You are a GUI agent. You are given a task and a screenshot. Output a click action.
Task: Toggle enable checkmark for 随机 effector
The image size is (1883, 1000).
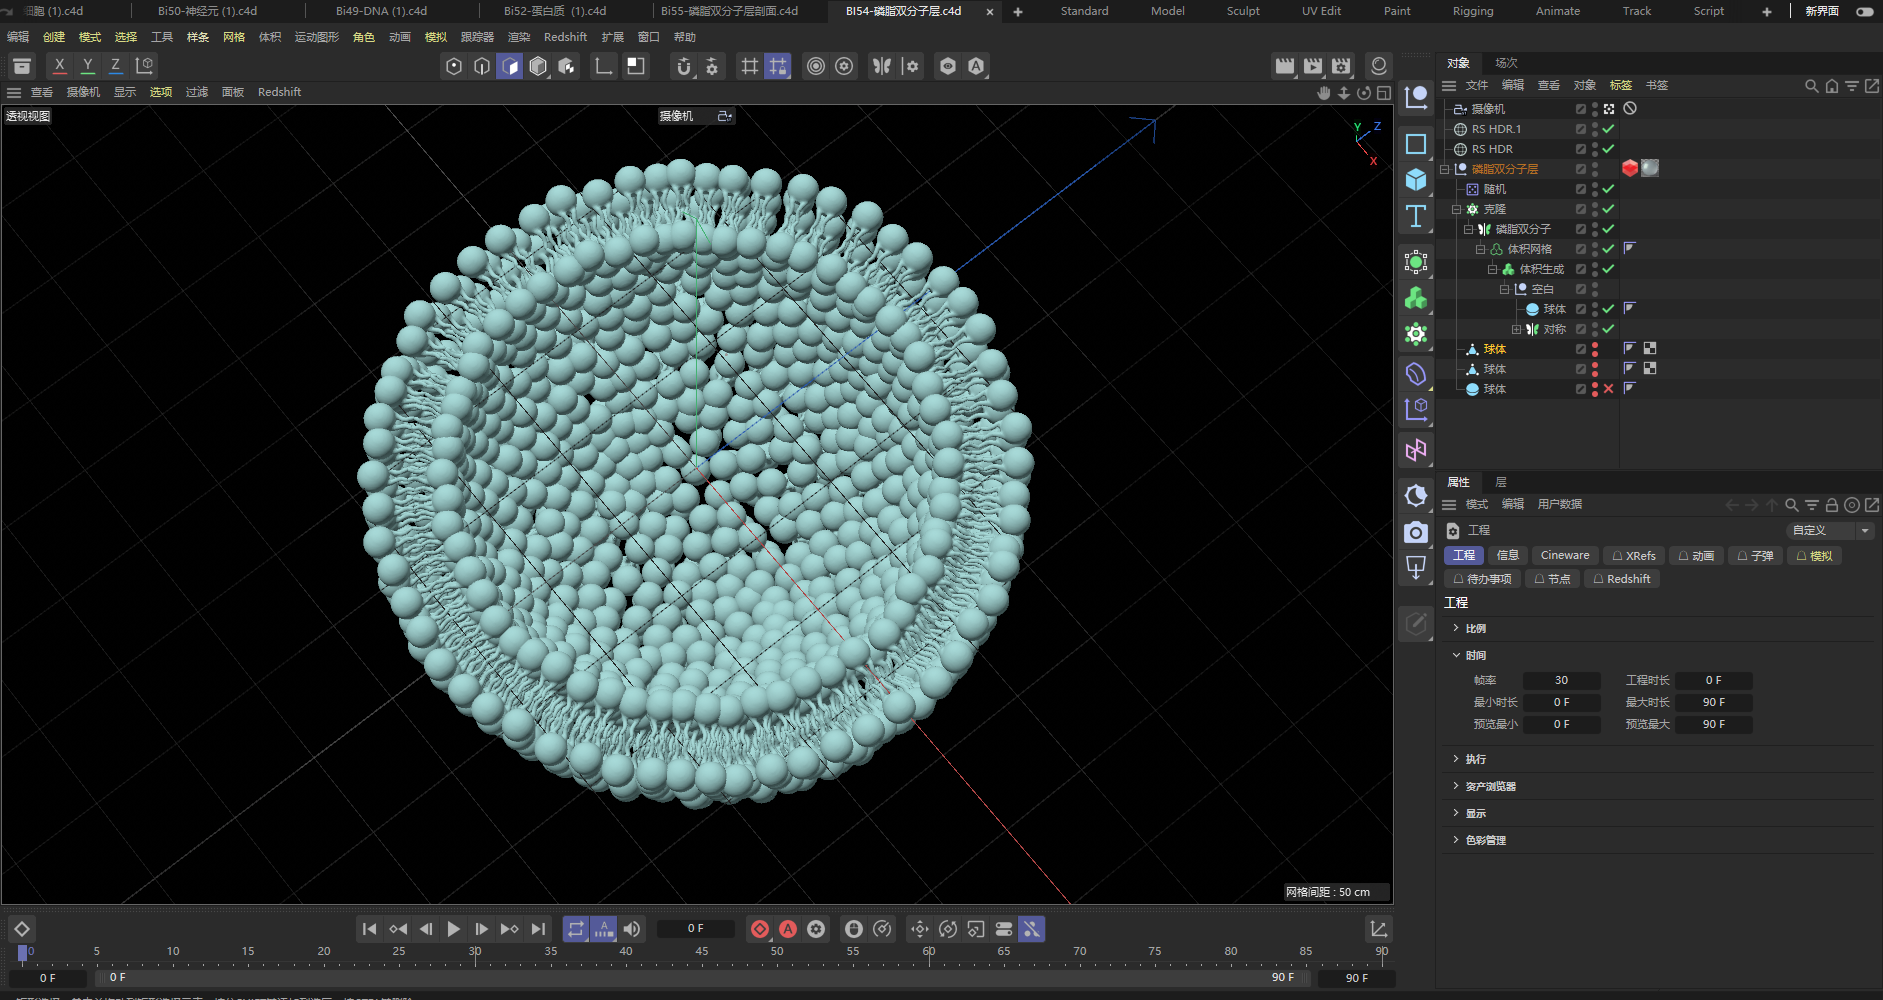tap(1608, 189)
